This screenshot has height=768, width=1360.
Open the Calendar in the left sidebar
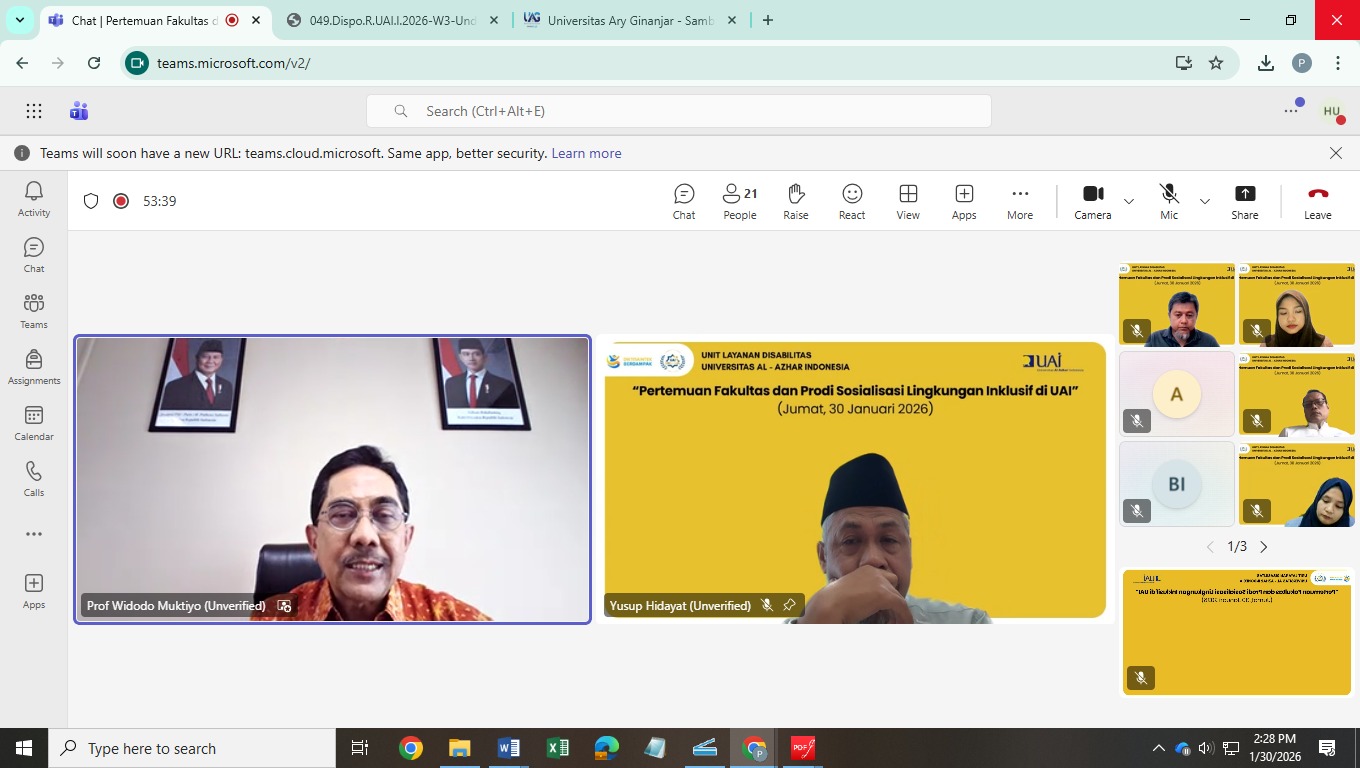[34, 424]
